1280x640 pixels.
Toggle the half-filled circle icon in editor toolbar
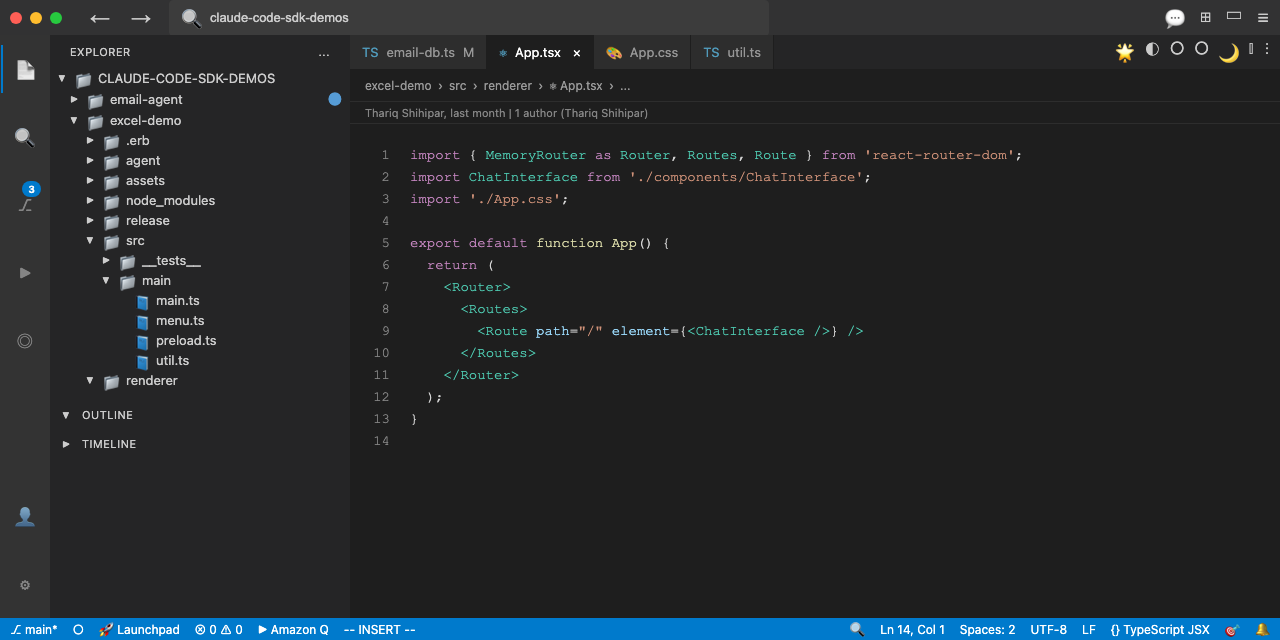pos(1152,49)
